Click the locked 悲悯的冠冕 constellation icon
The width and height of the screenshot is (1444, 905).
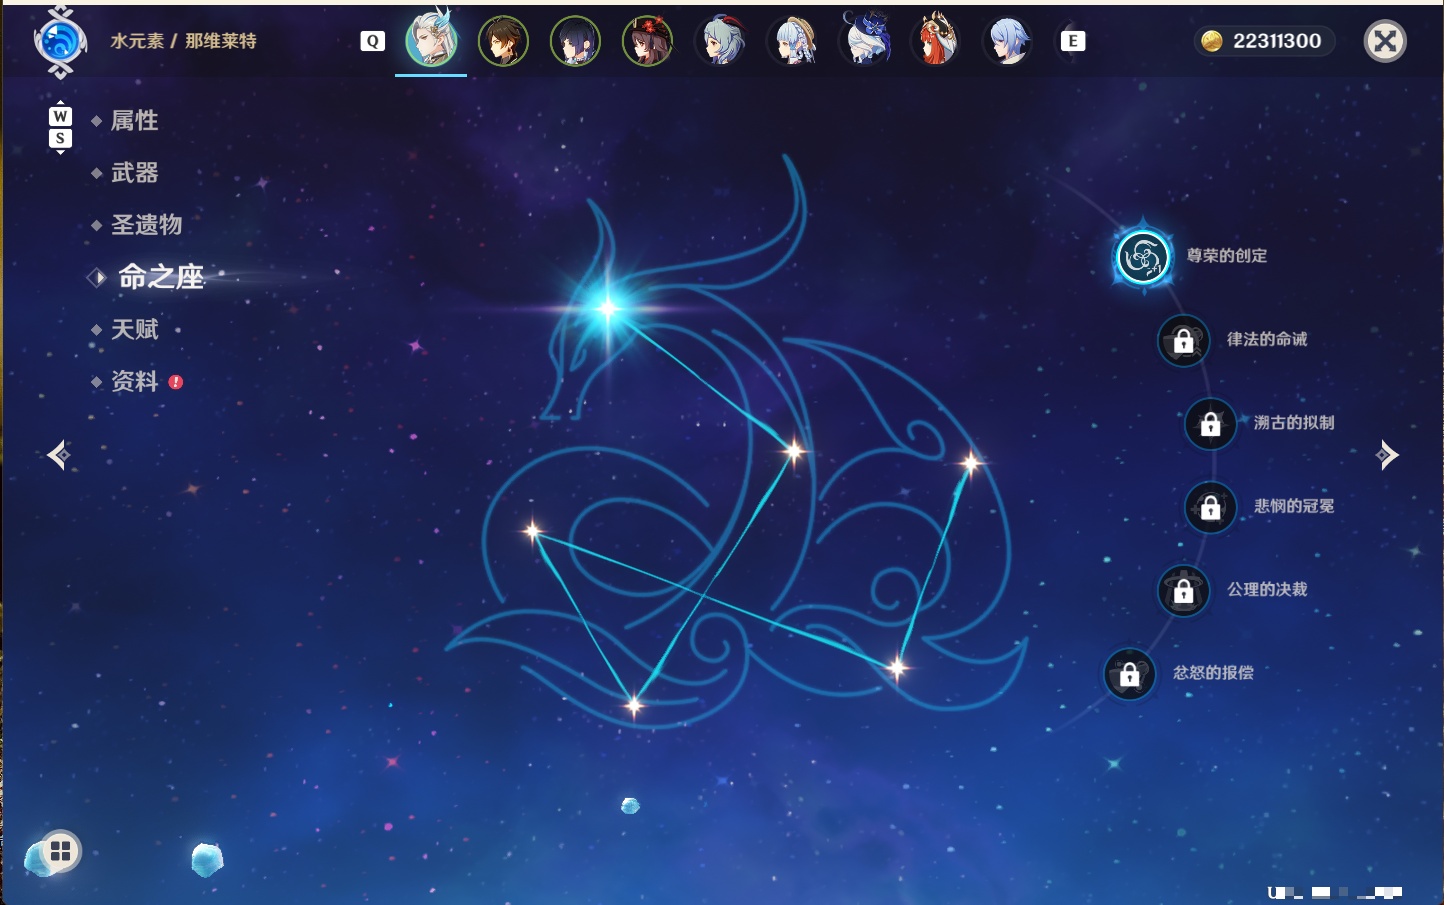(1210, 508)
